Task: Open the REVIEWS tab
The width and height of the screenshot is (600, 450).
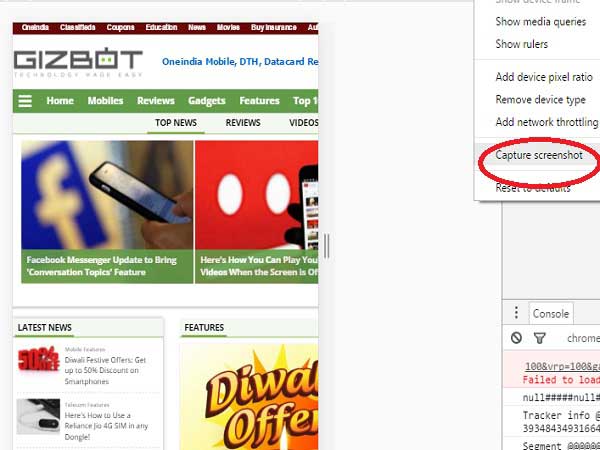Action: (x=243, y=123)
